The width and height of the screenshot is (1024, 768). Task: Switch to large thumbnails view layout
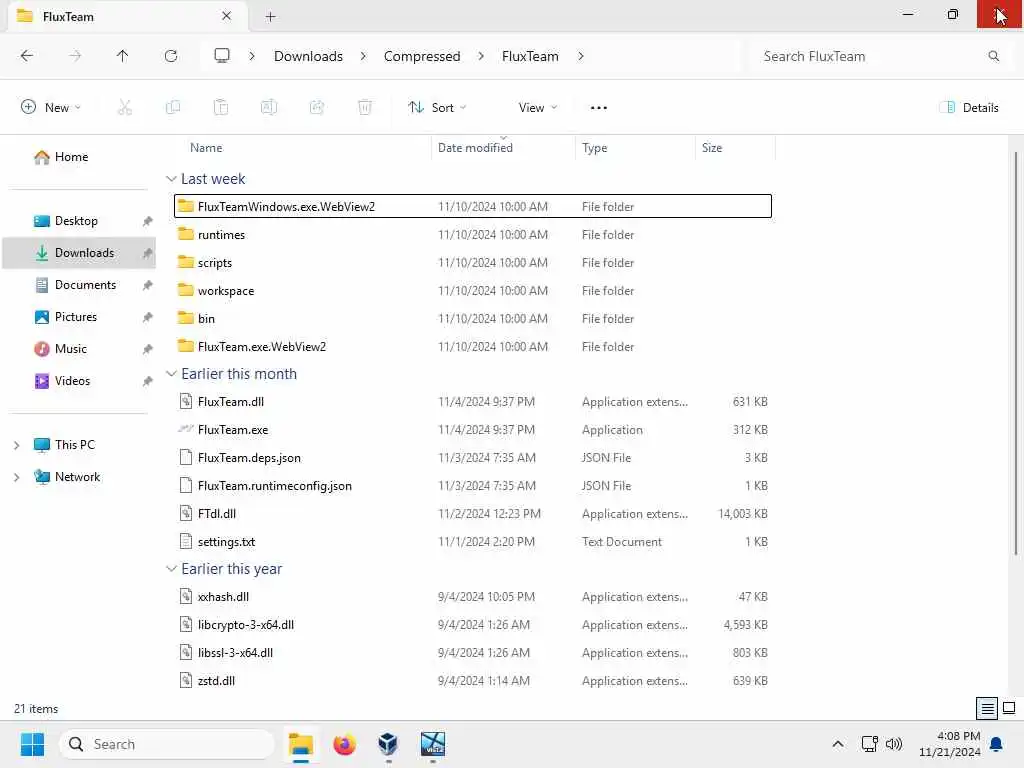tap(1009, 708)
